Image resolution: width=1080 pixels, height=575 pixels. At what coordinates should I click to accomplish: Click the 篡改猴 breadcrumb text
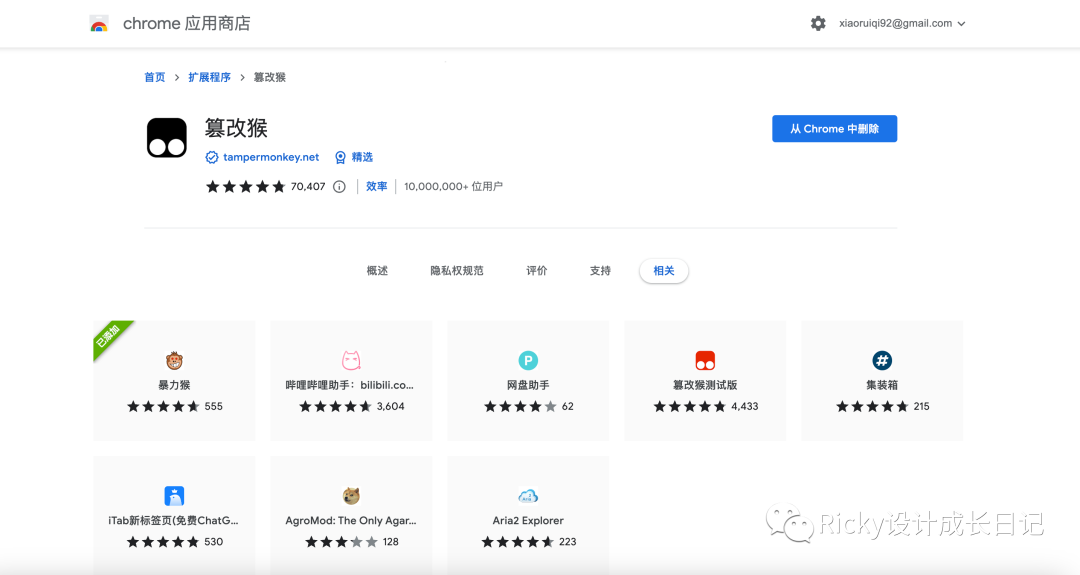coord(269,77)
